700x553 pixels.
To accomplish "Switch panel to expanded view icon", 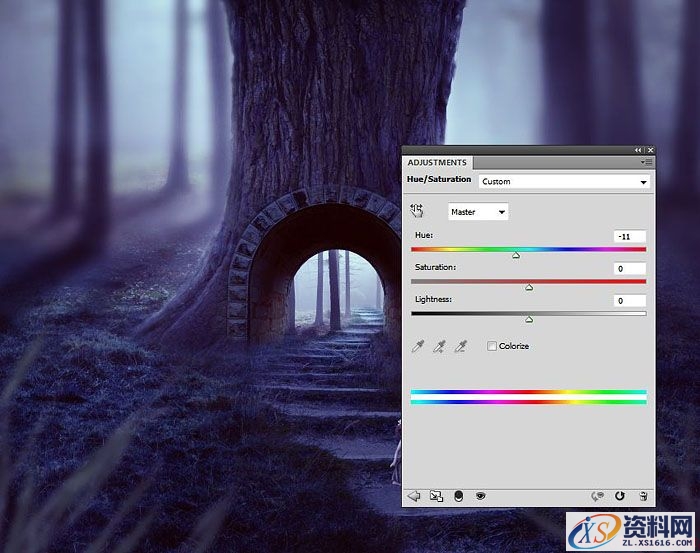I will click(436, 495).
